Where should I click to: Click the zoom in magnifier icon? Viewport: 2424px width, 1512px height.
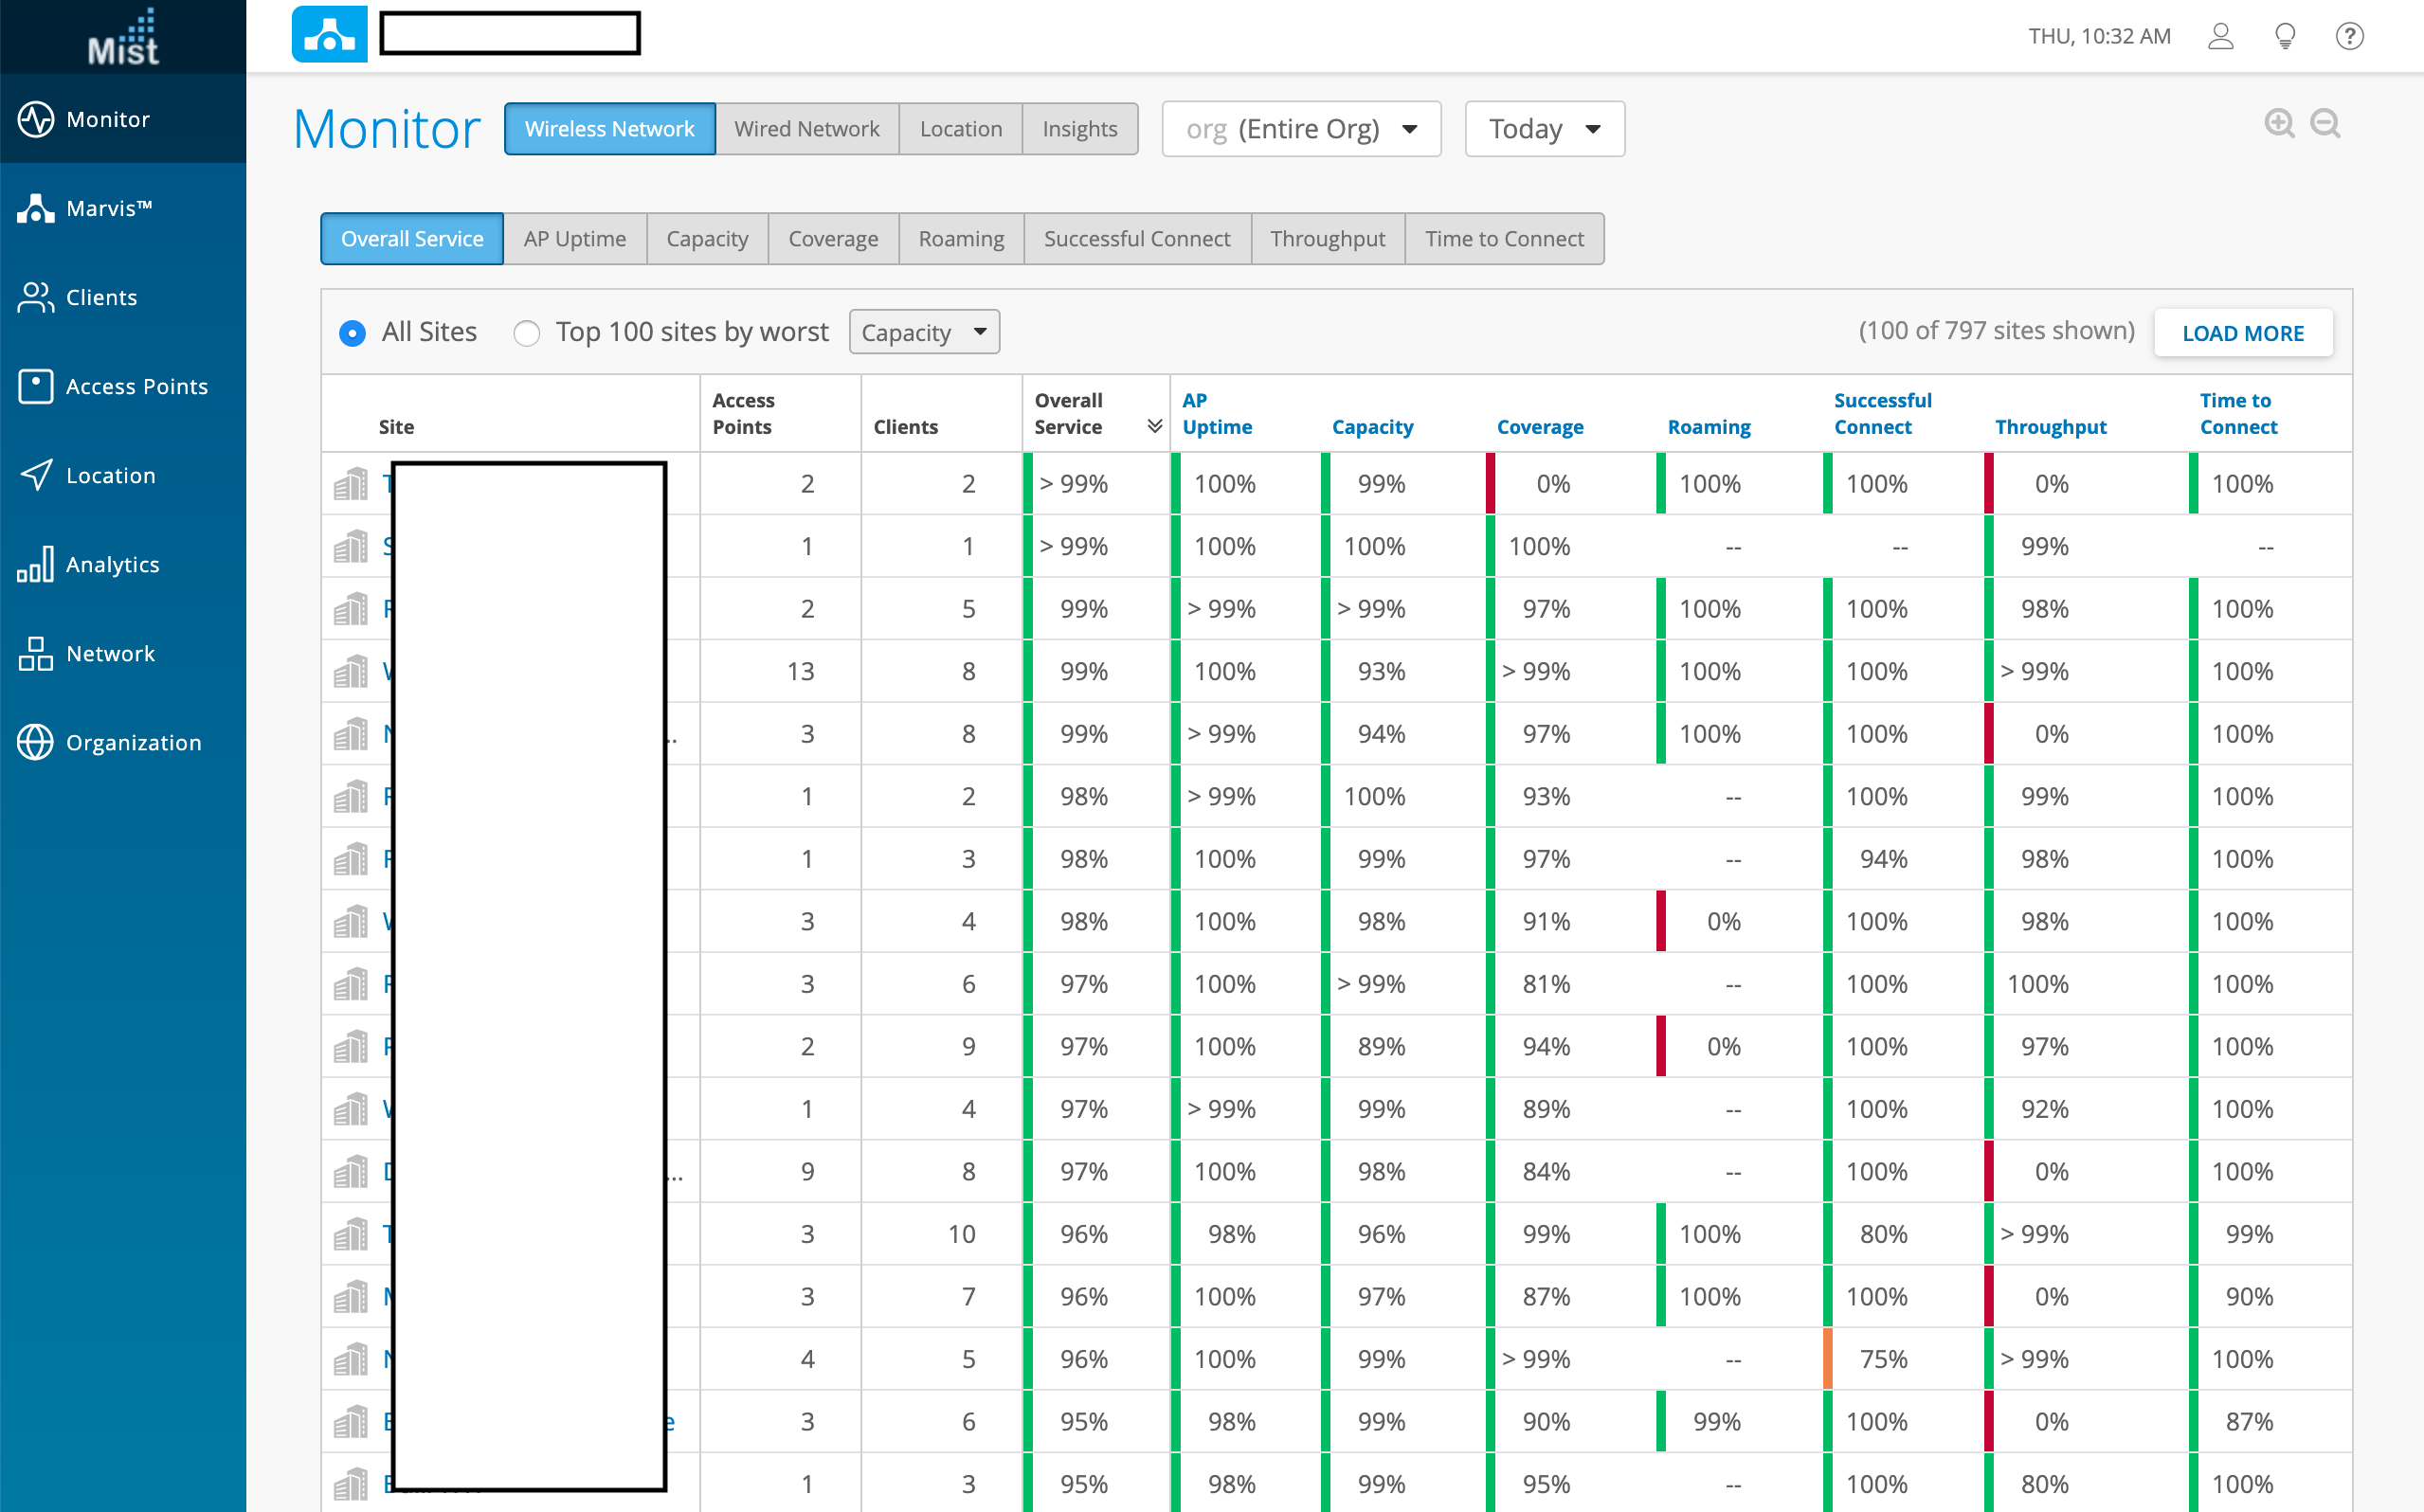coord(2278,123)
